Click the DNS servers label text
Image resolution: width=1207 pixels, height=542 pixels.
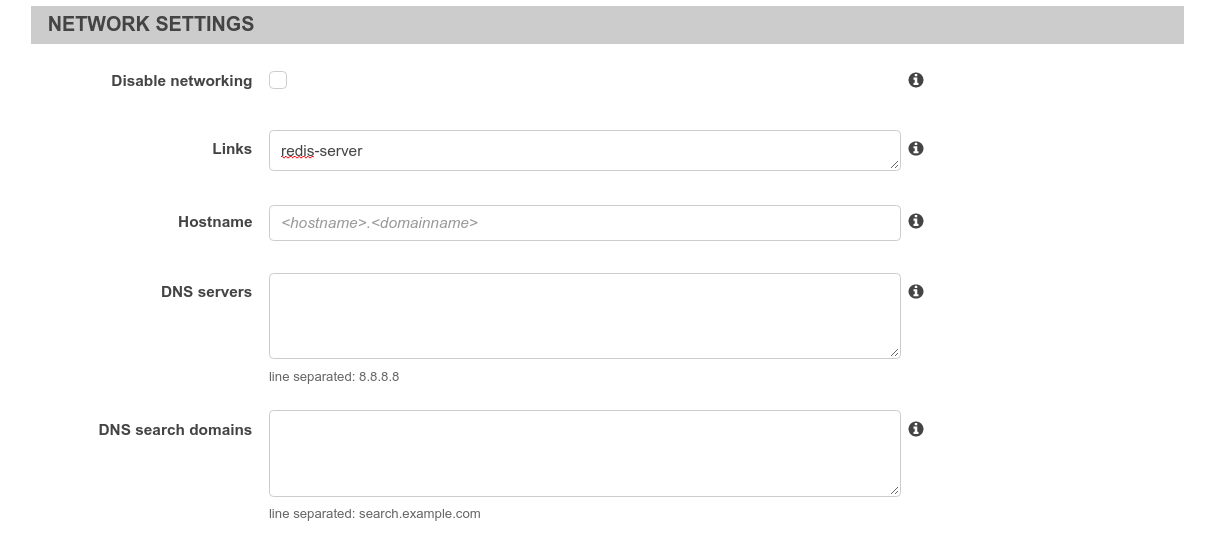pos(206,292)
